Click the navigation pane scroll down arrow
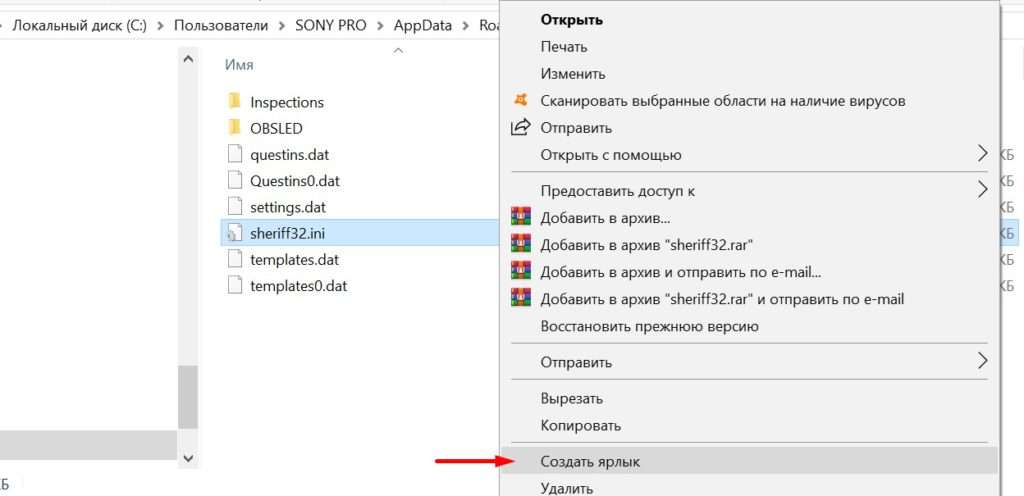 pyautogui.click(x=188, y=457)
